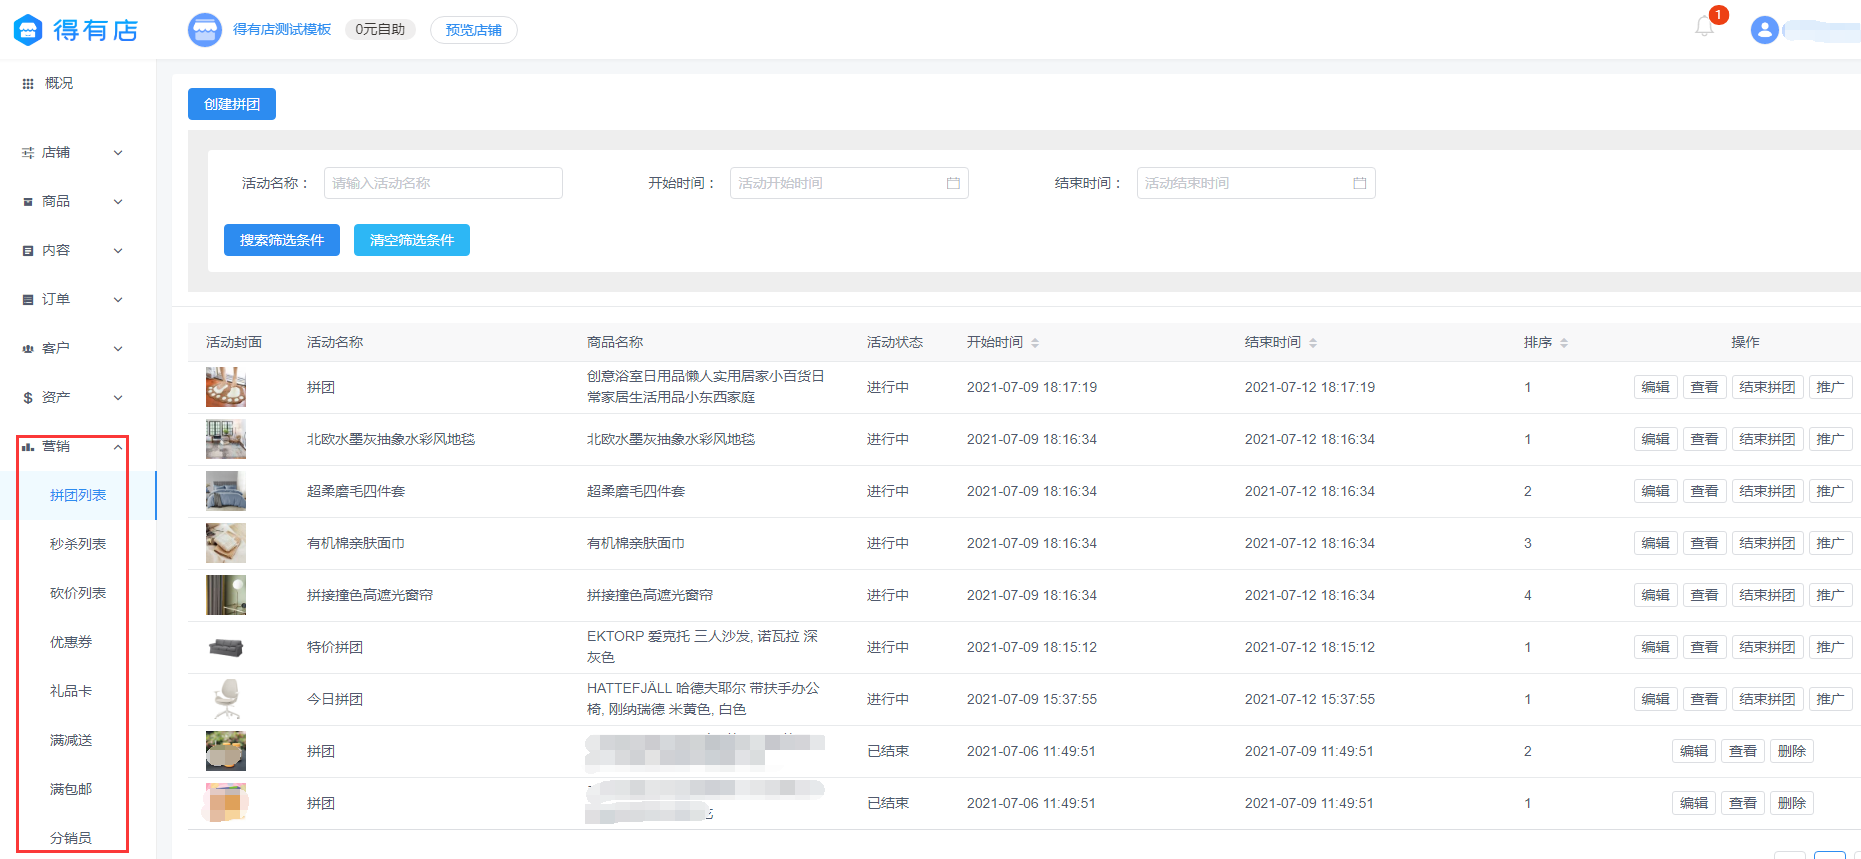Select 优惠券 from marketing submenu

tap(71, 642)
